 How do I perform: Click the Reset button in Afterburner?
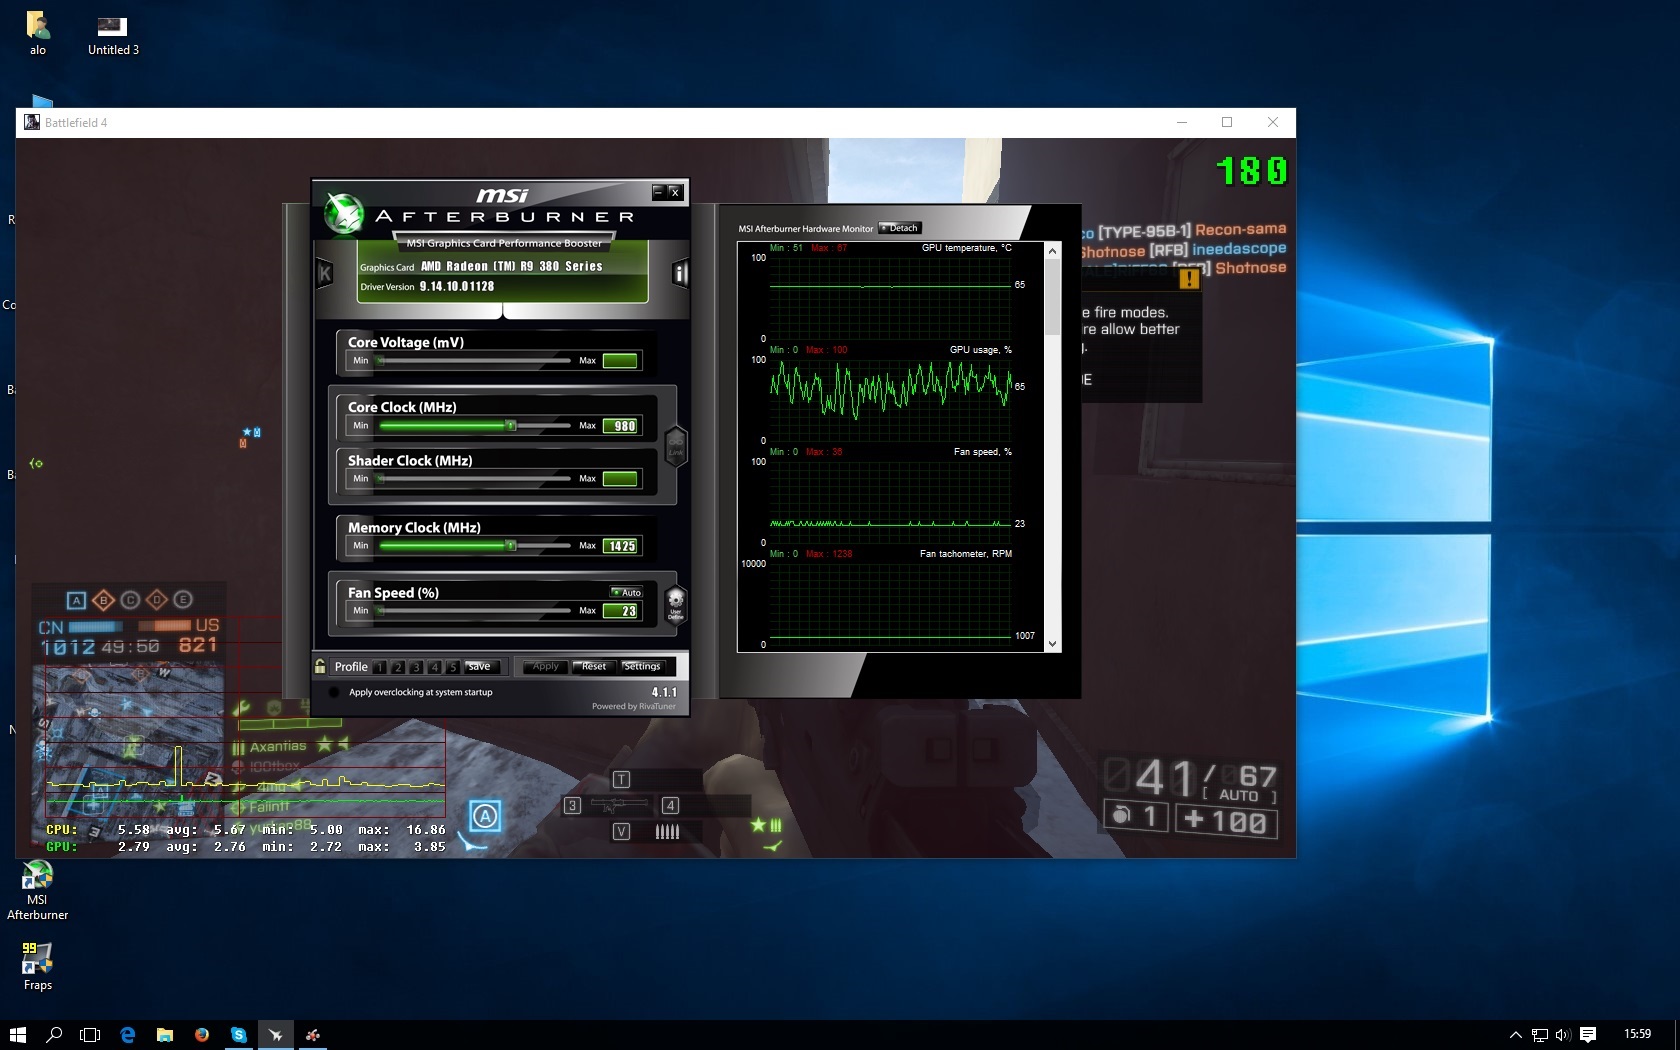click(594, 666)
